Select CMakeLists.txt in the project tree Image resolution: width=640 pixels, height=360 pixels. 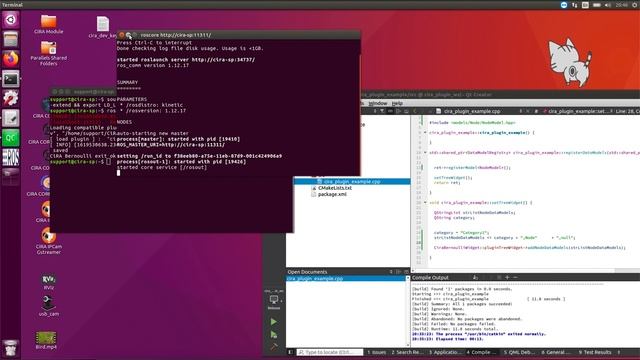pyautogui.click(x=335, y=188)
